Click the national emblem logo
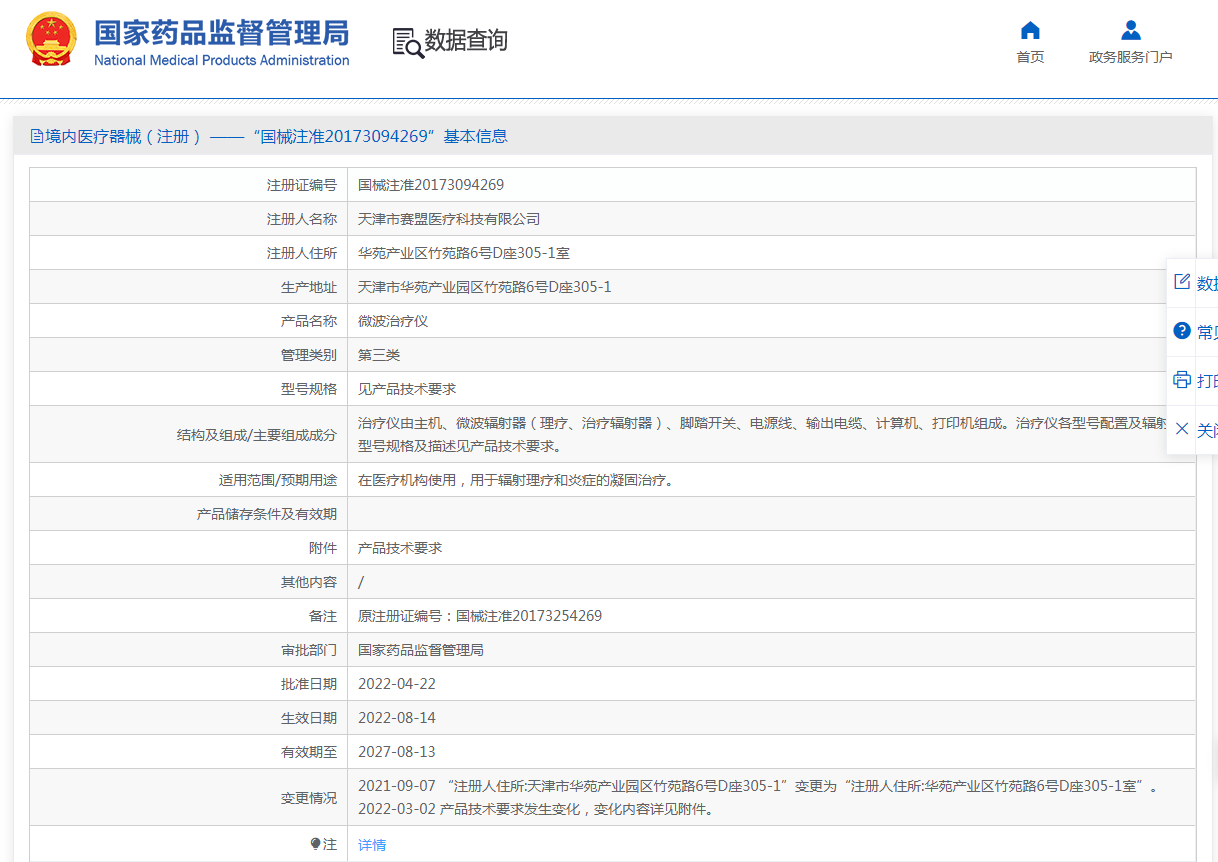Viewport: 1218px width, 862px height. (52, 40)
